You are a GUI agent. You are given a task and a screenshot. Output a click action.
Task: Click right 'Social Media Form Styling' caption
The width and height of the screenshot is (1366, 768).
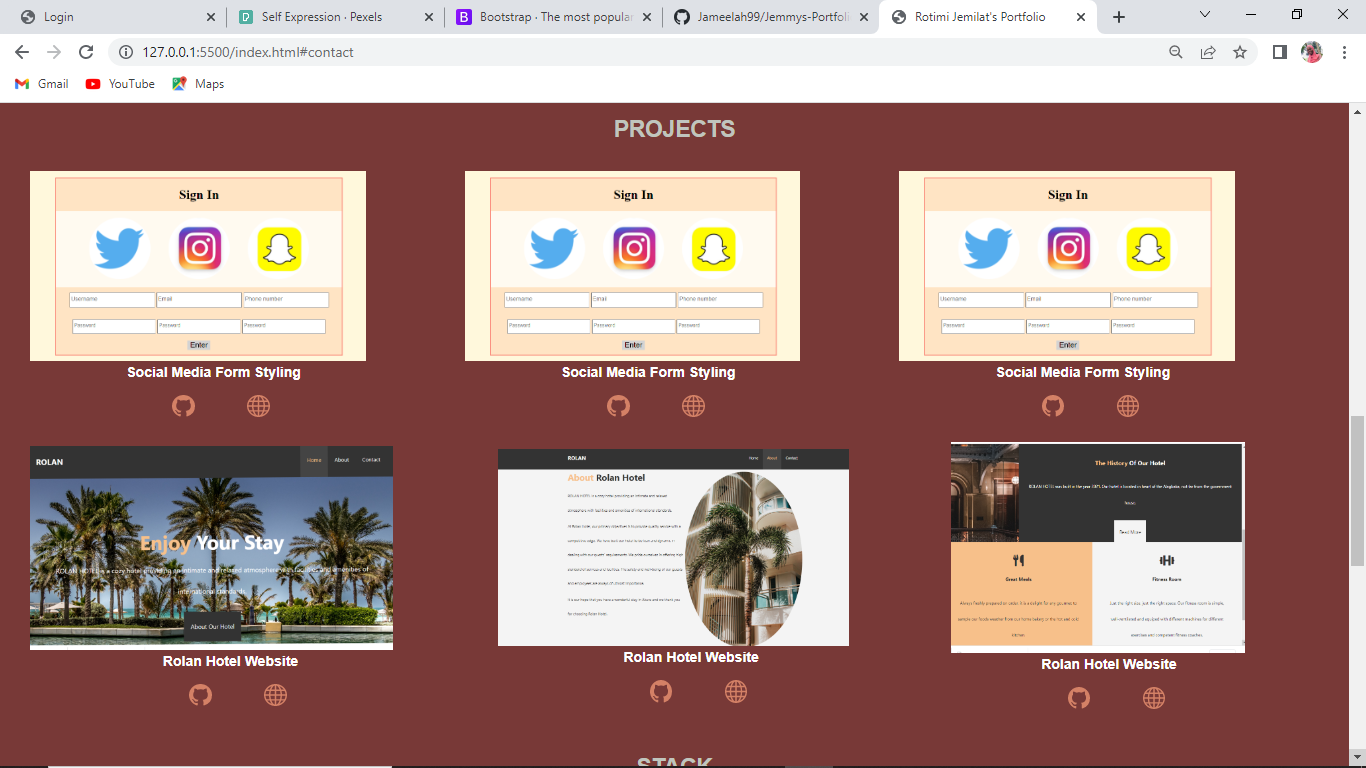coord(1083,372)
